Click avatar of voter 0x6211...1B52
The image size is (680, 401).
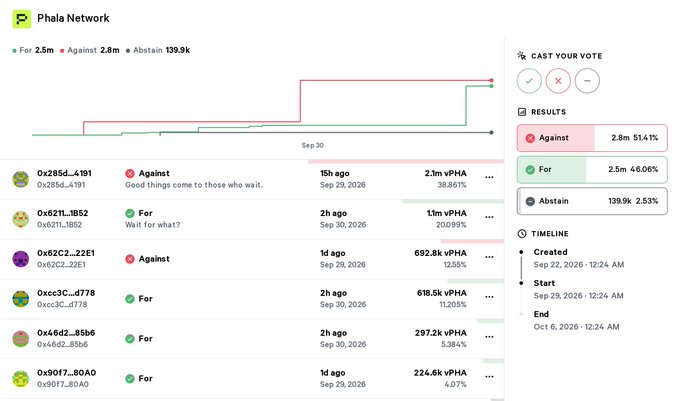[20, 219]
